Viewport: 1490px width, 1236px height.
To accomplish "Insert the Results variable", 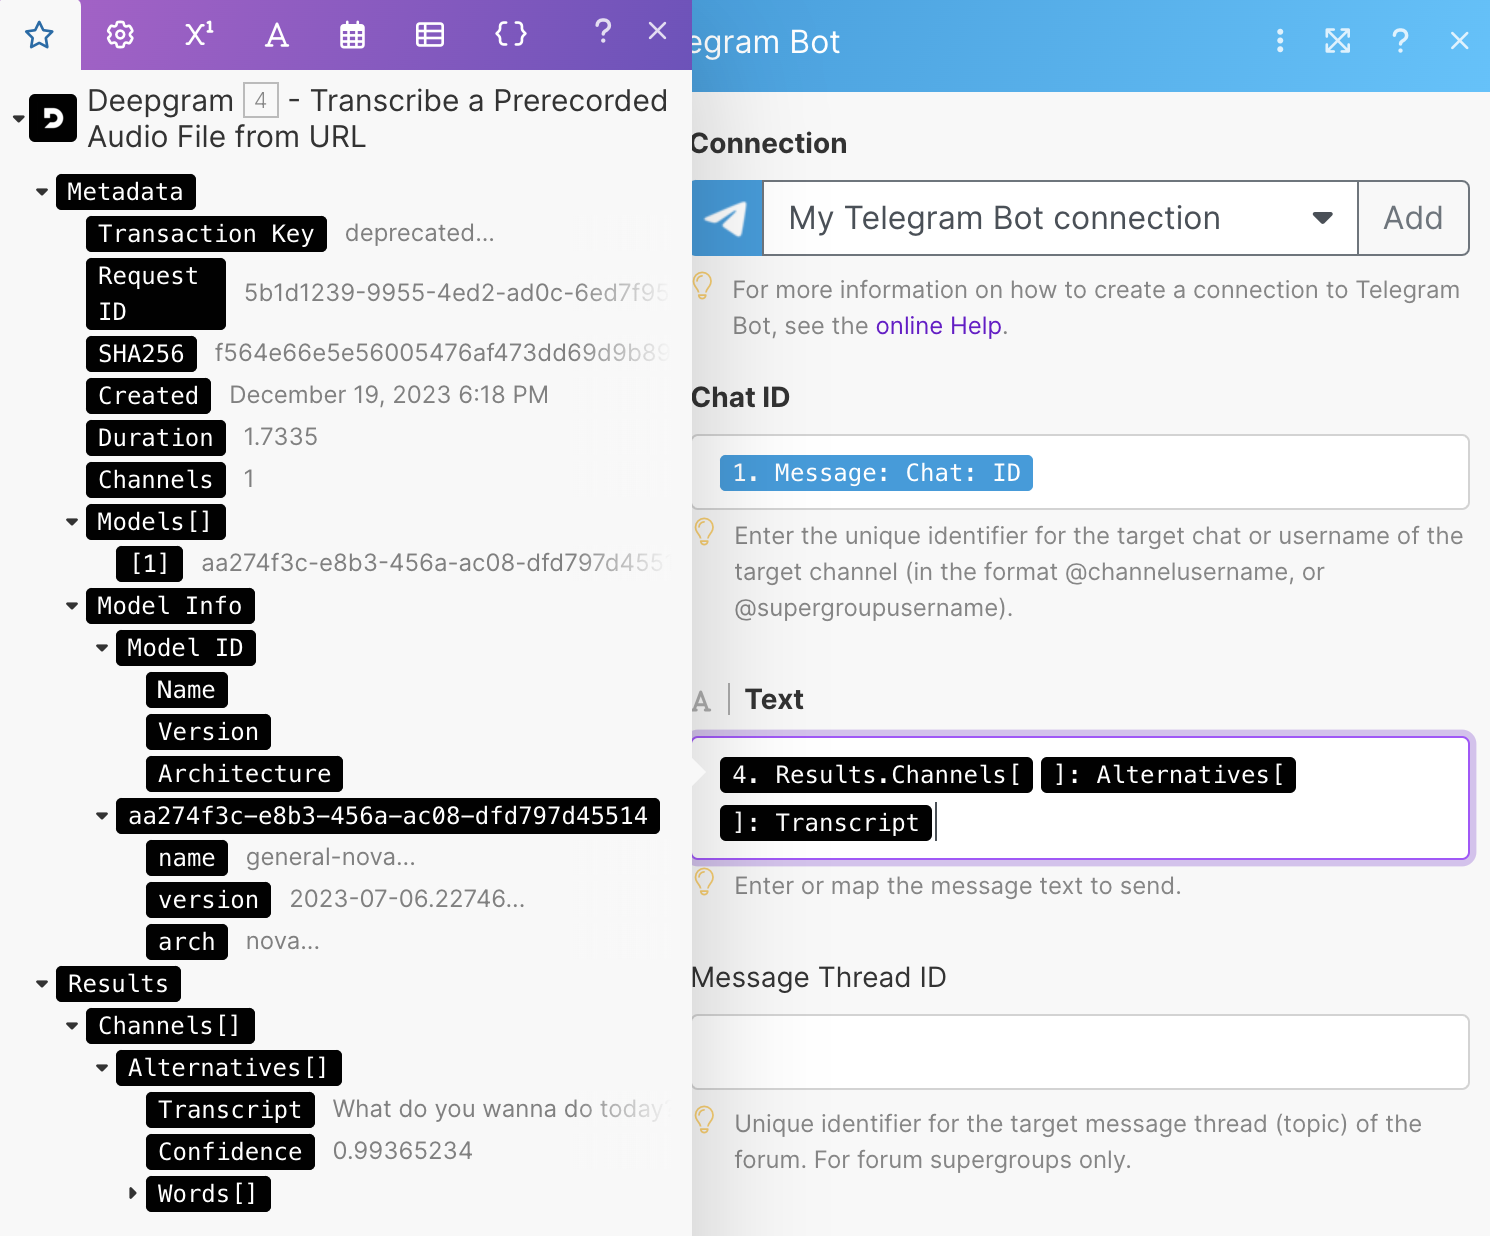I will (x=118, y=984).
